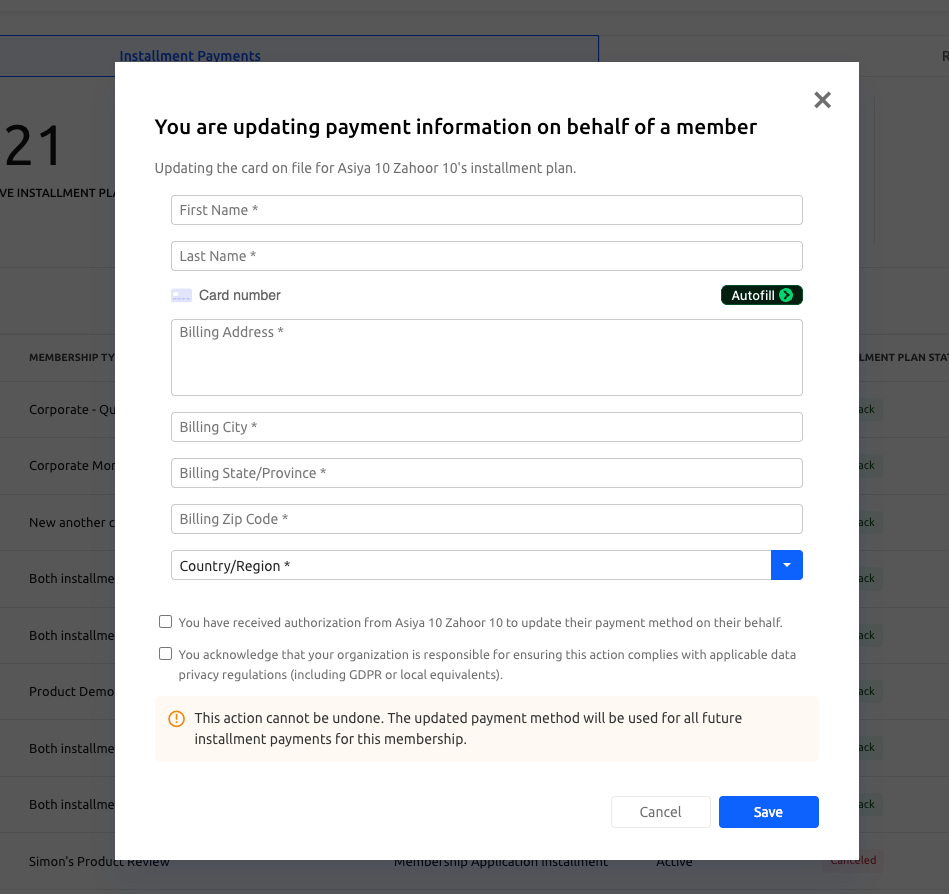Close the payment update dialog
The image size is (949, 894).
[822, 100]
